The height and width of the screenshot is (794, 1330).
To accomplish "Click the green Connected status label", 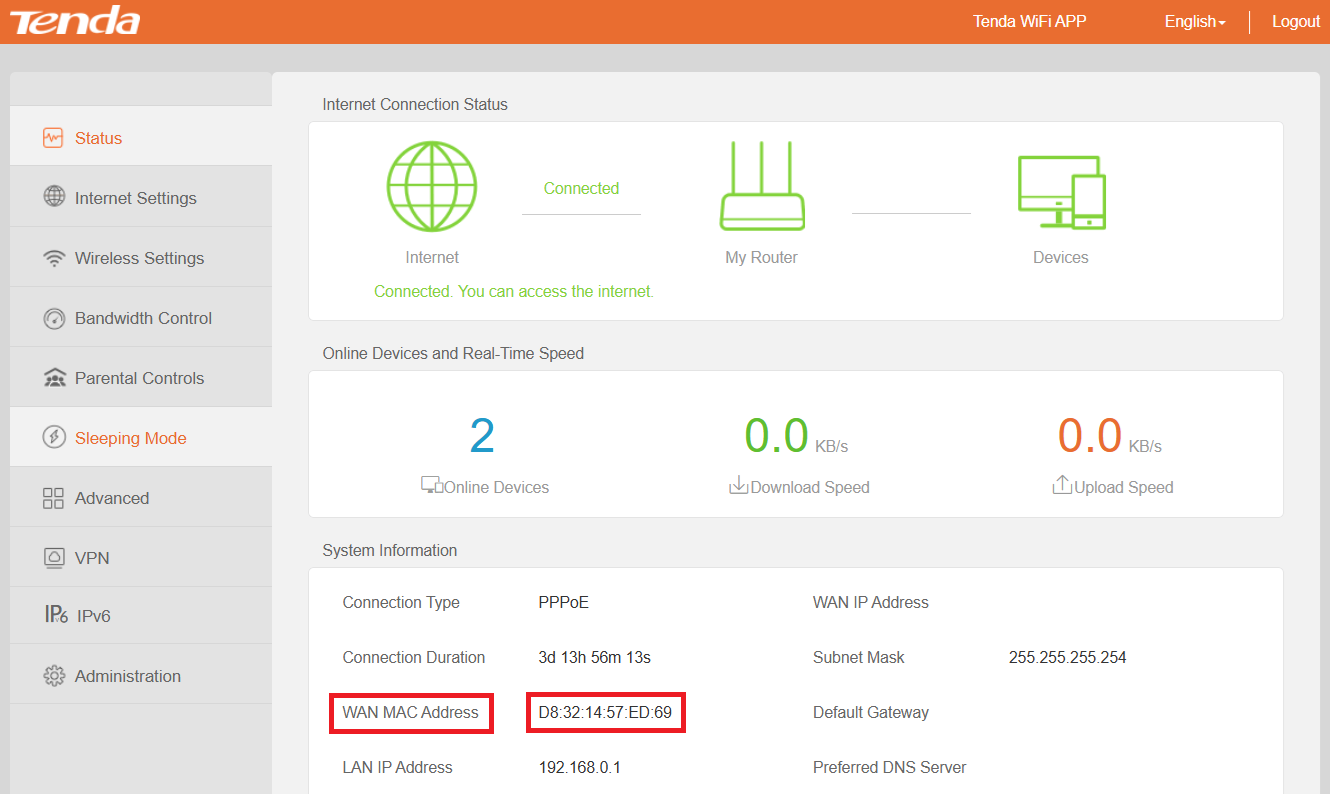I will point(581,188).
